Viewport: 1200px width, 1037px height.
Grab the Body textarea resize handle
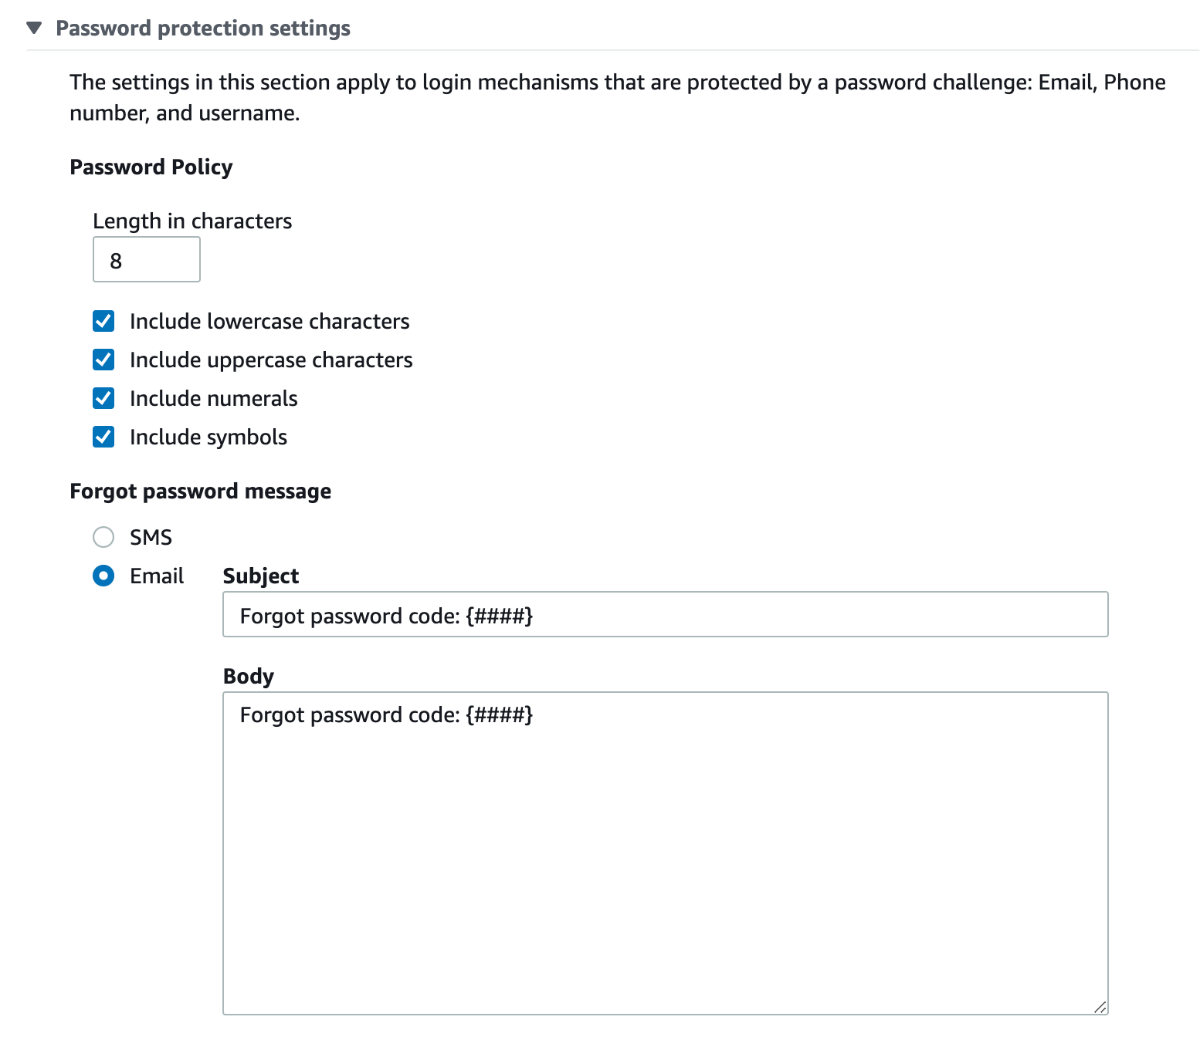[1100, 1007]
